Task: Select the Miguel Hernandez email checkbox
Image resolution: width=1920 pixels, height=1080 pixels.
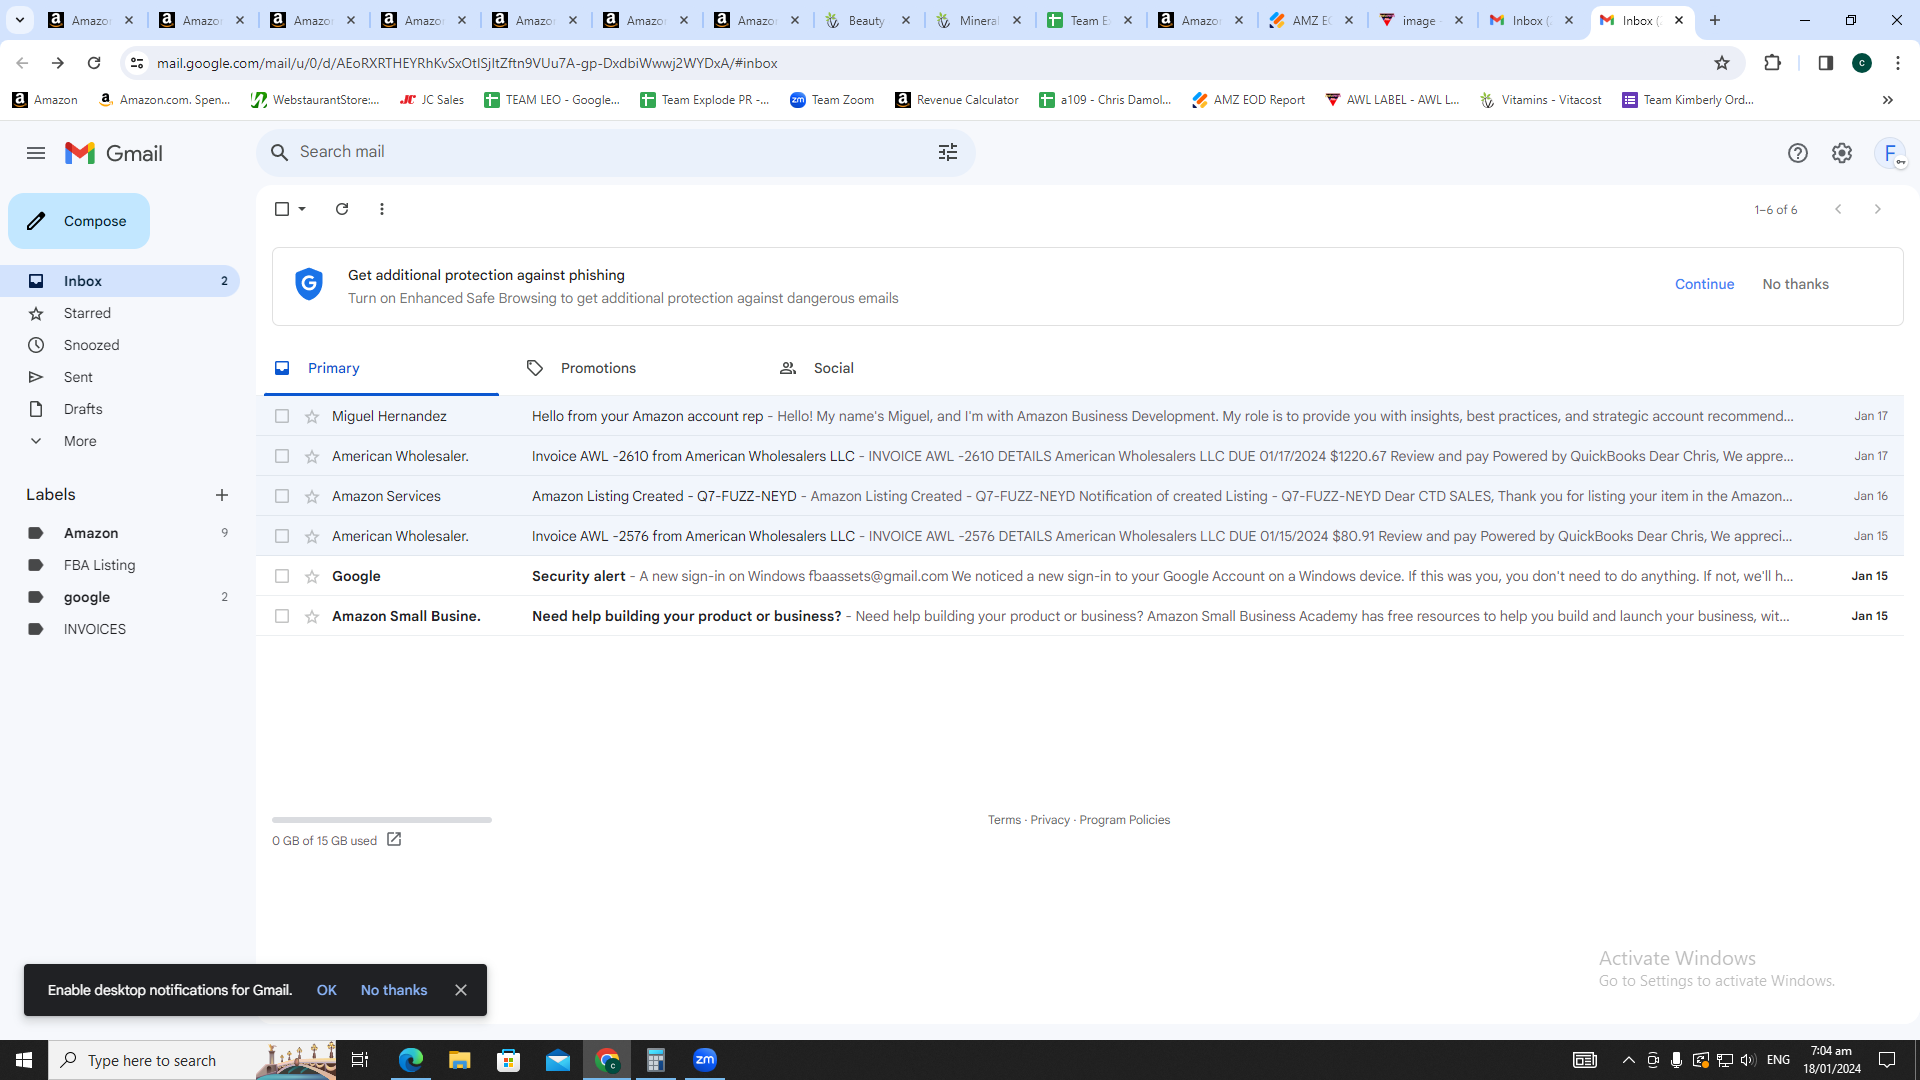Action: tap(282, 416)
